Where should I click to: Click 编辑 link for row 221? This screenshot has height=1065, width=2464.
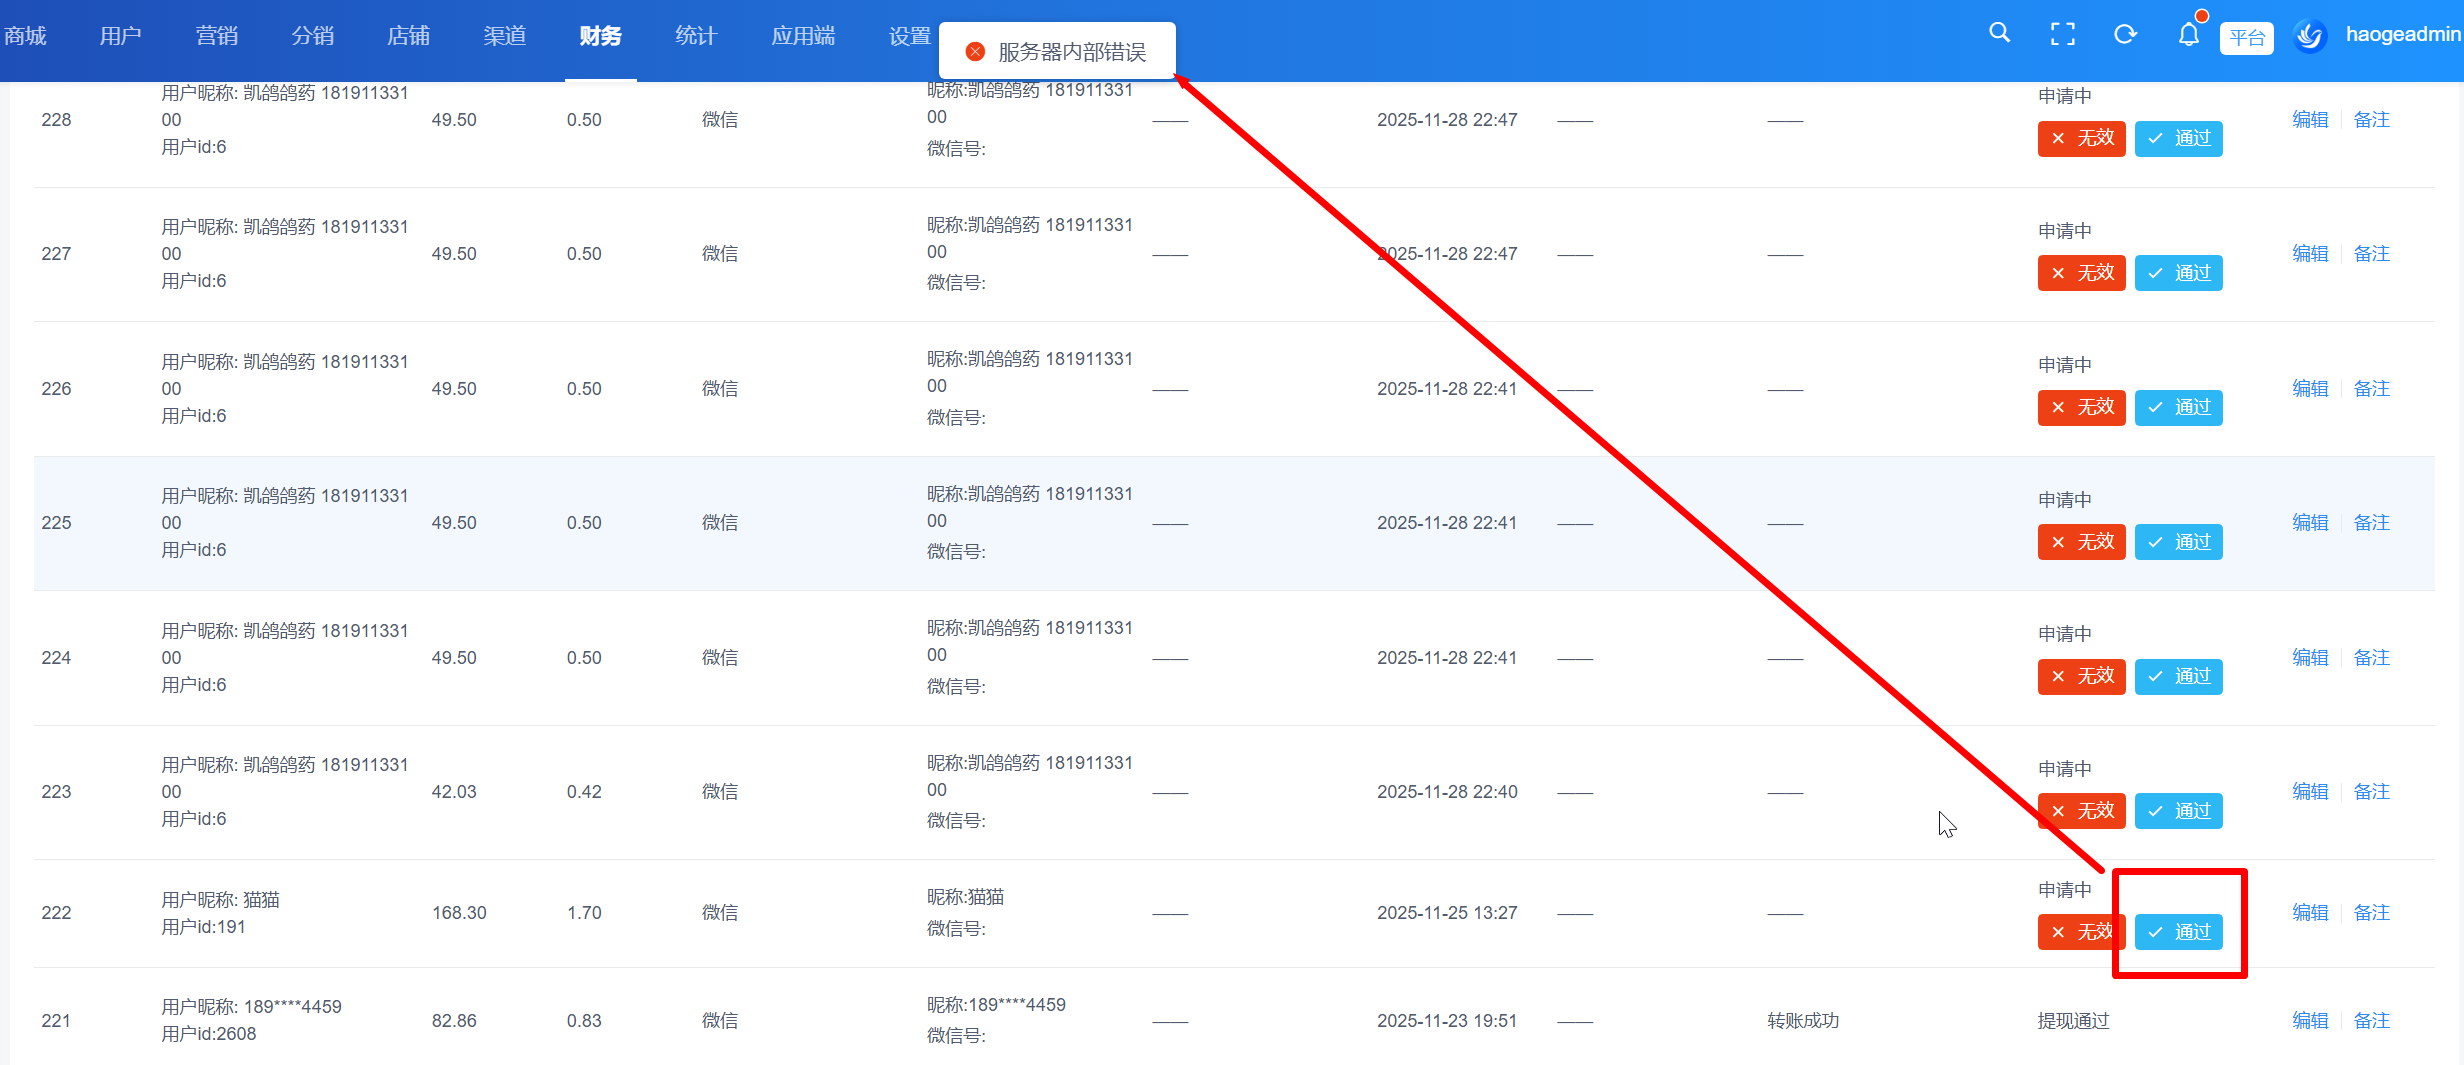(x=2310, y=1020)
